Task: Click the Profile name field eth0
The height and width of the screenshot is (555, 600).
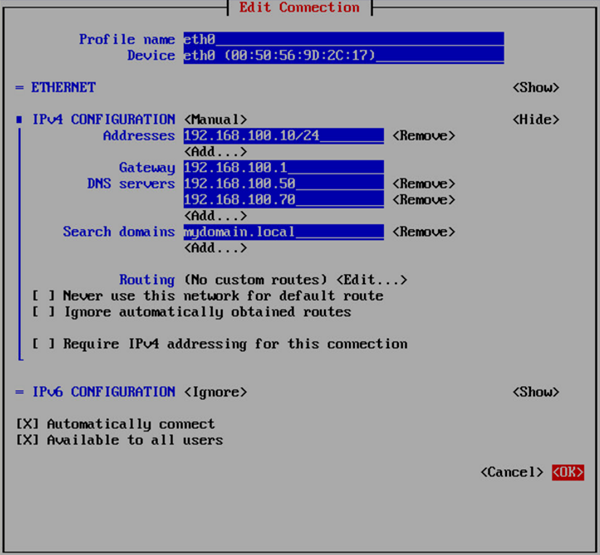Action: (x=344, y=39)
